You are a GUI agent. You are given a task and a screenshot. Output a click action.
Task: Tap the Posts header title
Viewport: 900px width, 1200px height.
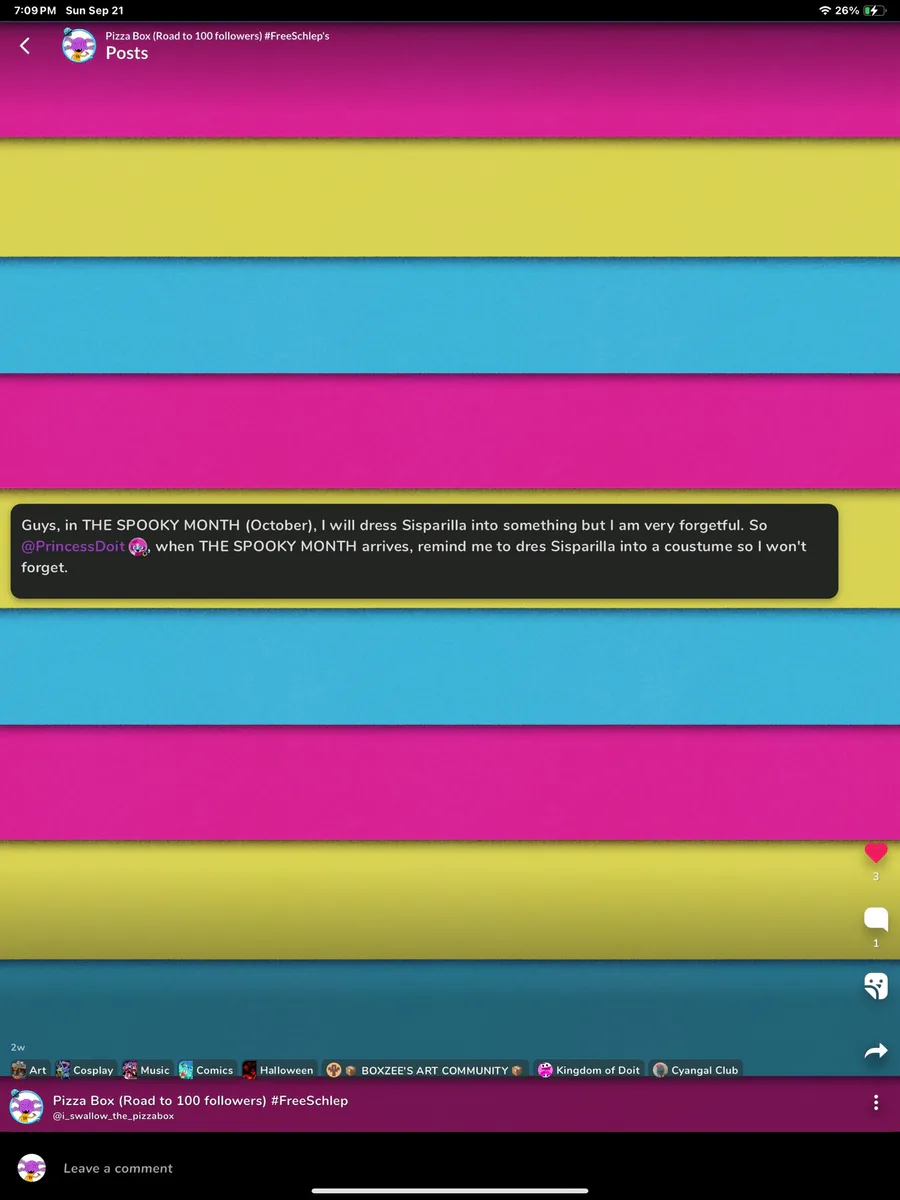tap(127, 53)
